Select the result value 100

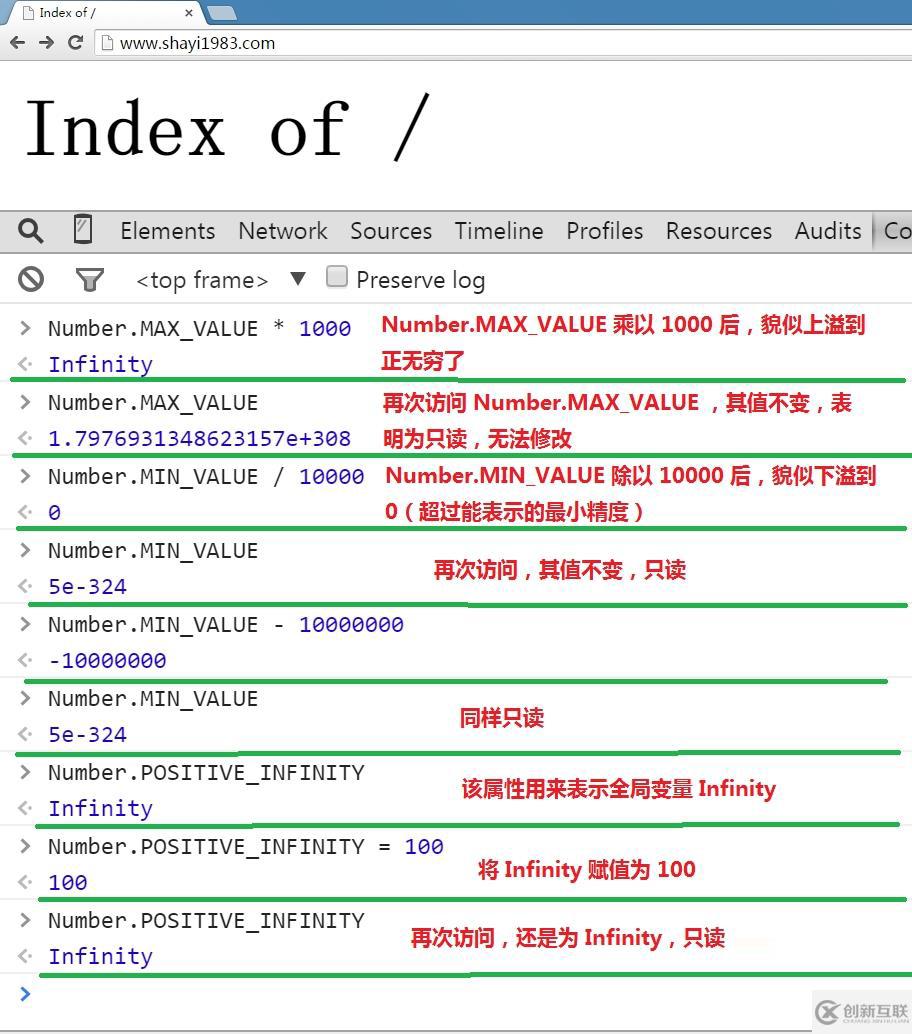tap(68, 882)
